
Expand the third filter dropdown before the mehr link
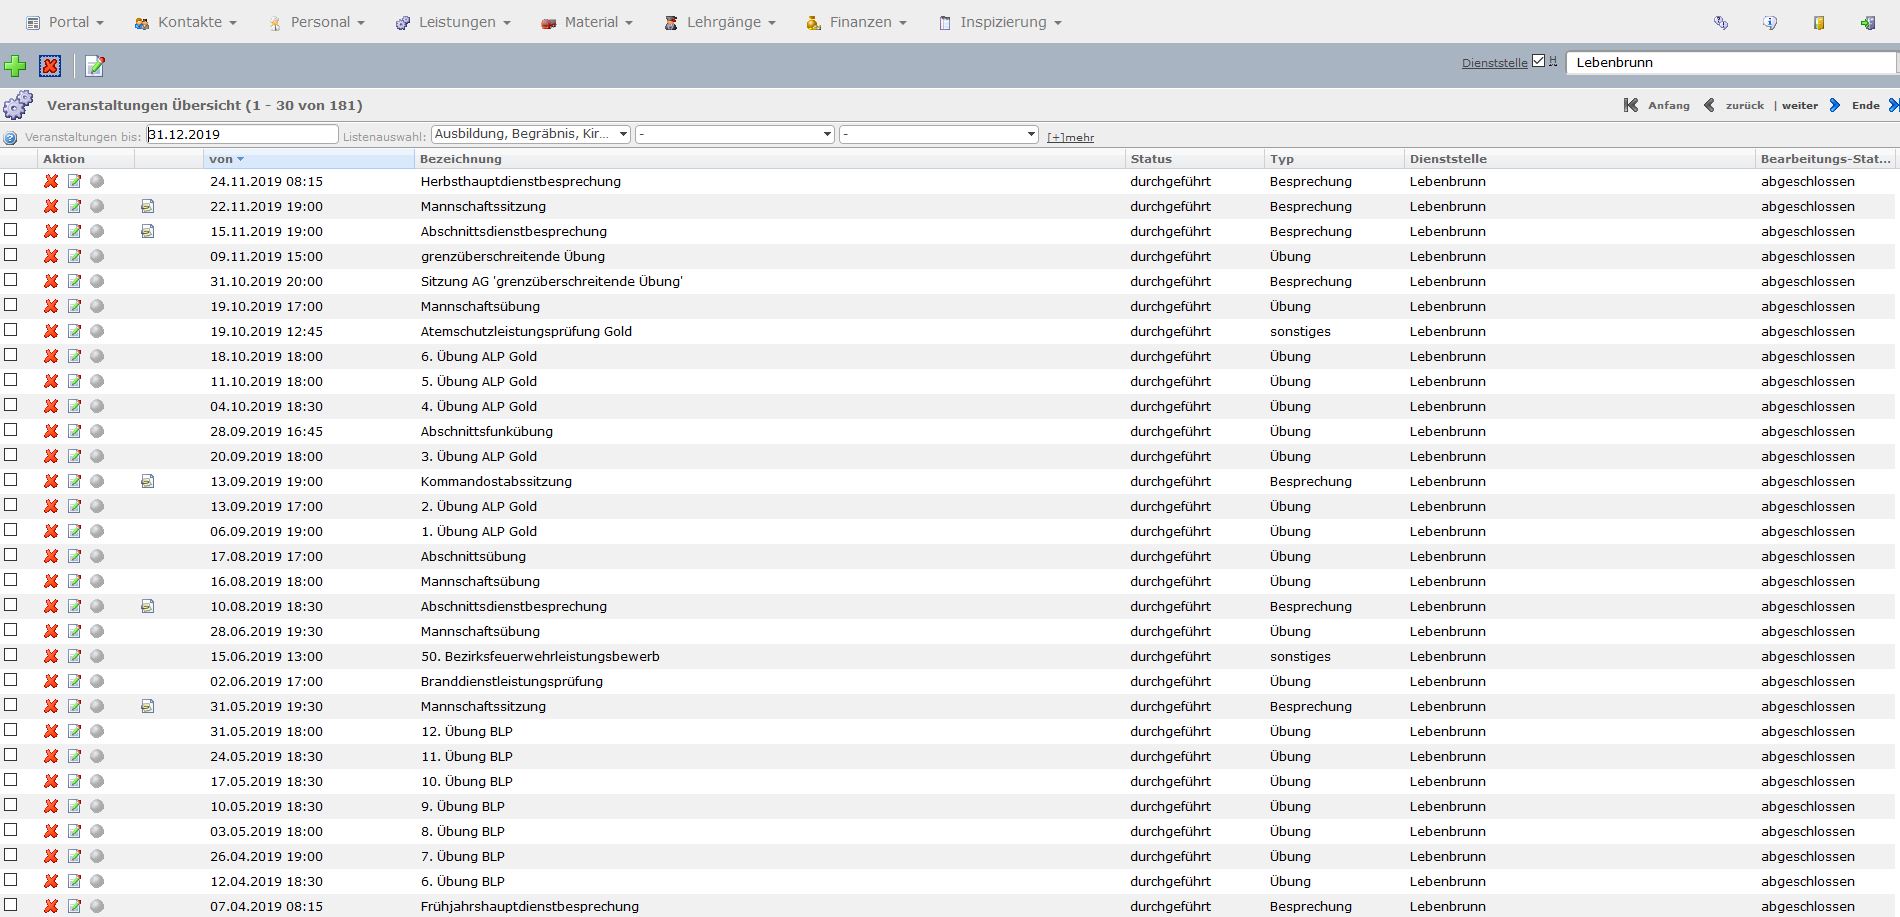coord(938,134)
